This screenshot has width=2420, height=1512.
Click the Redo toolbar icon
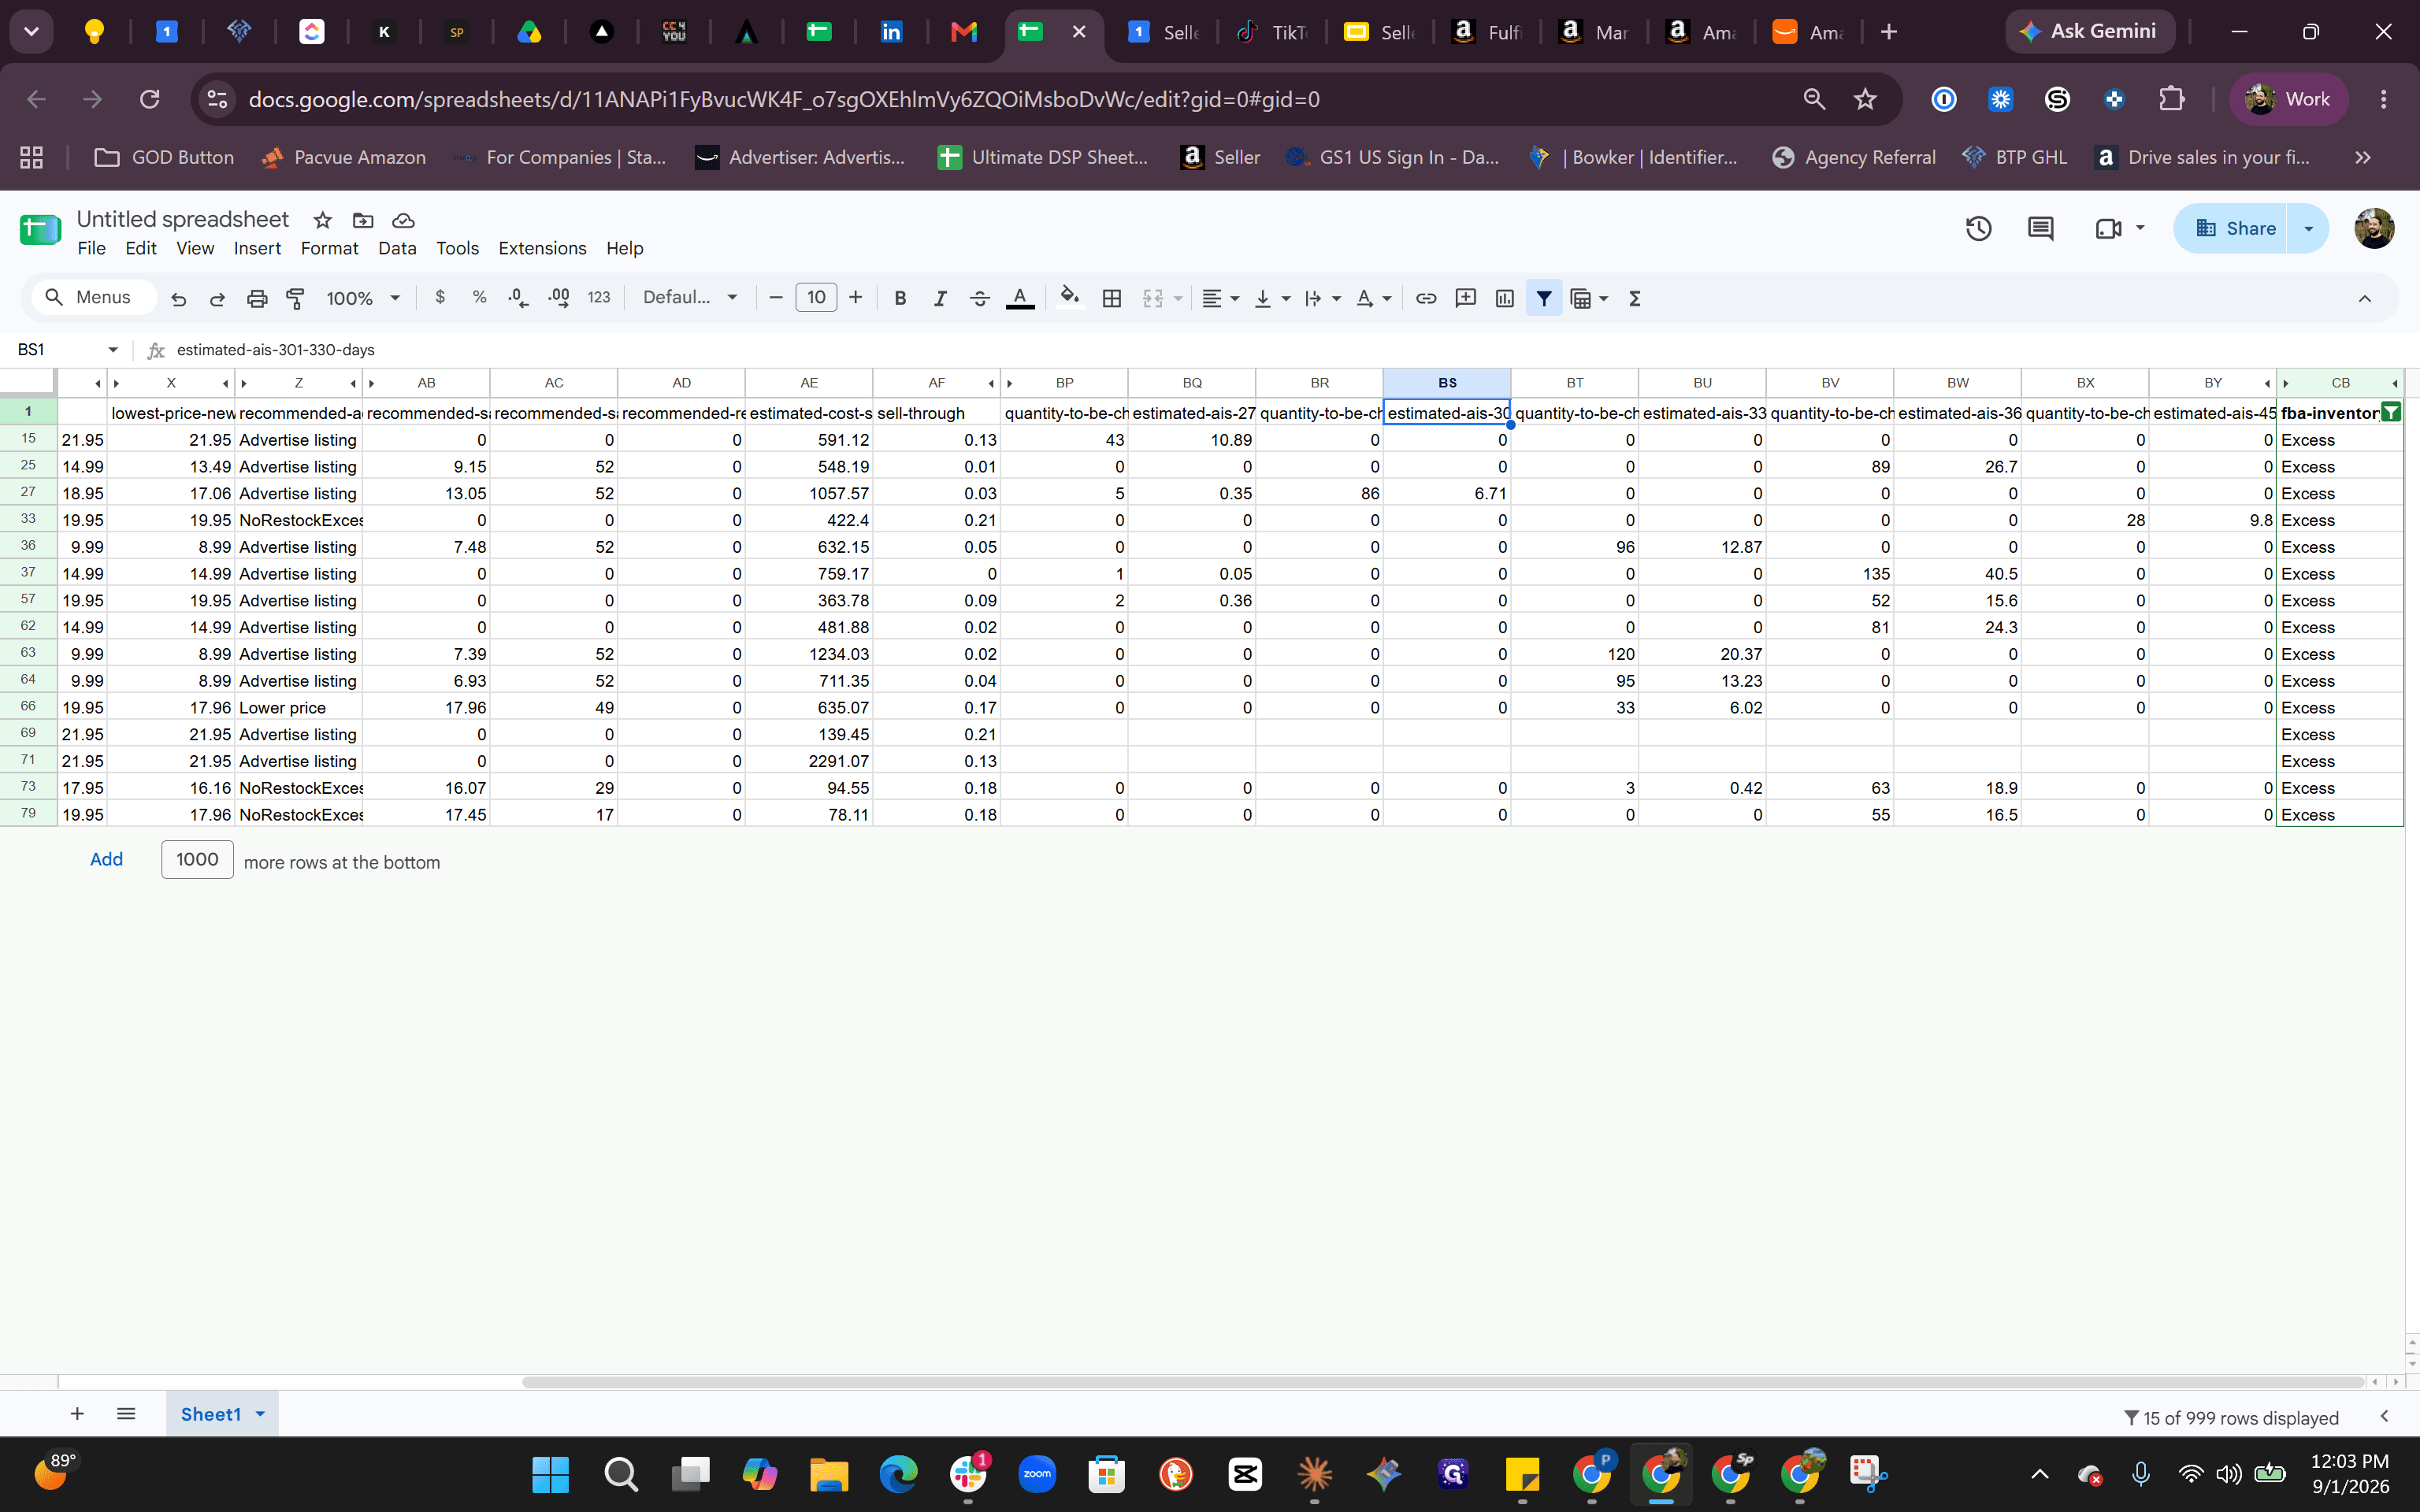(217, 298)
